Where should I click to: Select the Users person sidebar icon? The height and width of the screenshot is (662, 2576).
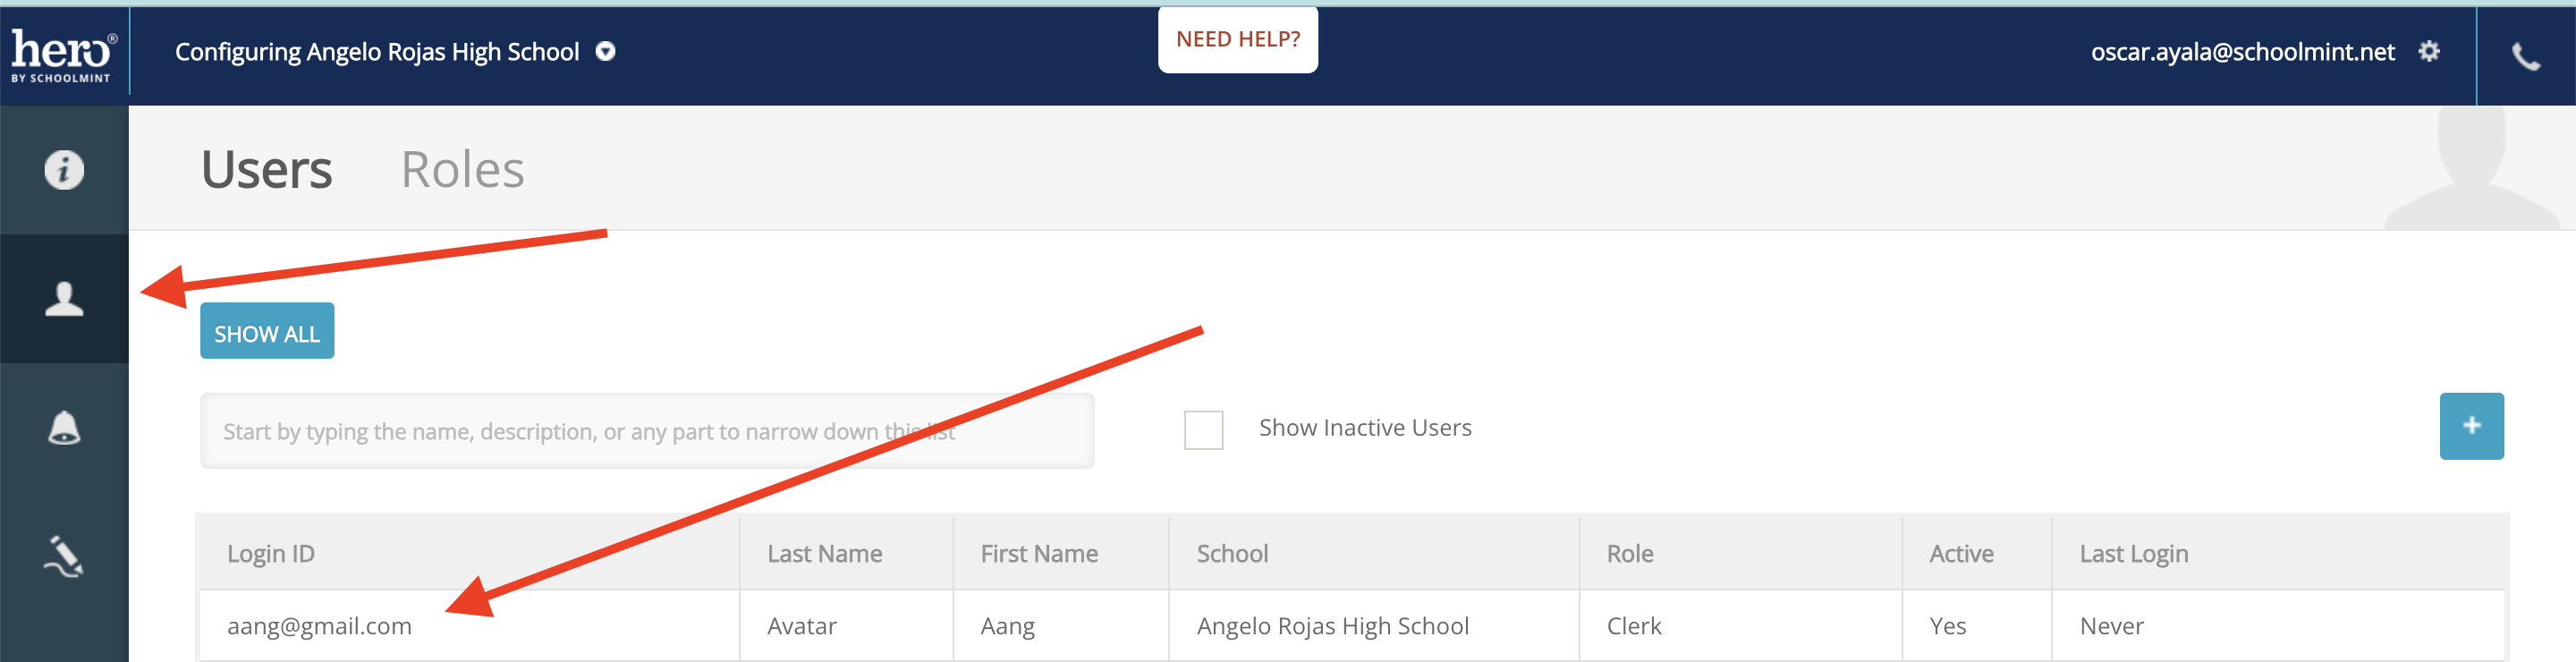pyautogui.click(x=64, y=299)
